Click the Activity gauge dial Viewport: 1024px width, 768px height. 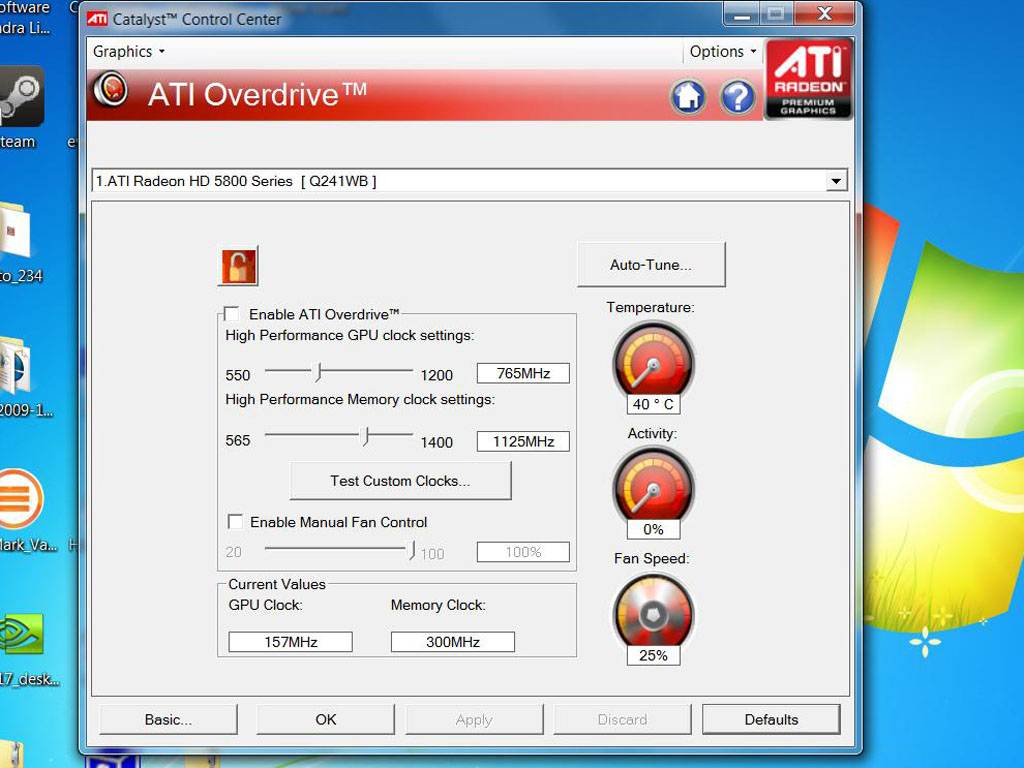(x=652, y=487)
